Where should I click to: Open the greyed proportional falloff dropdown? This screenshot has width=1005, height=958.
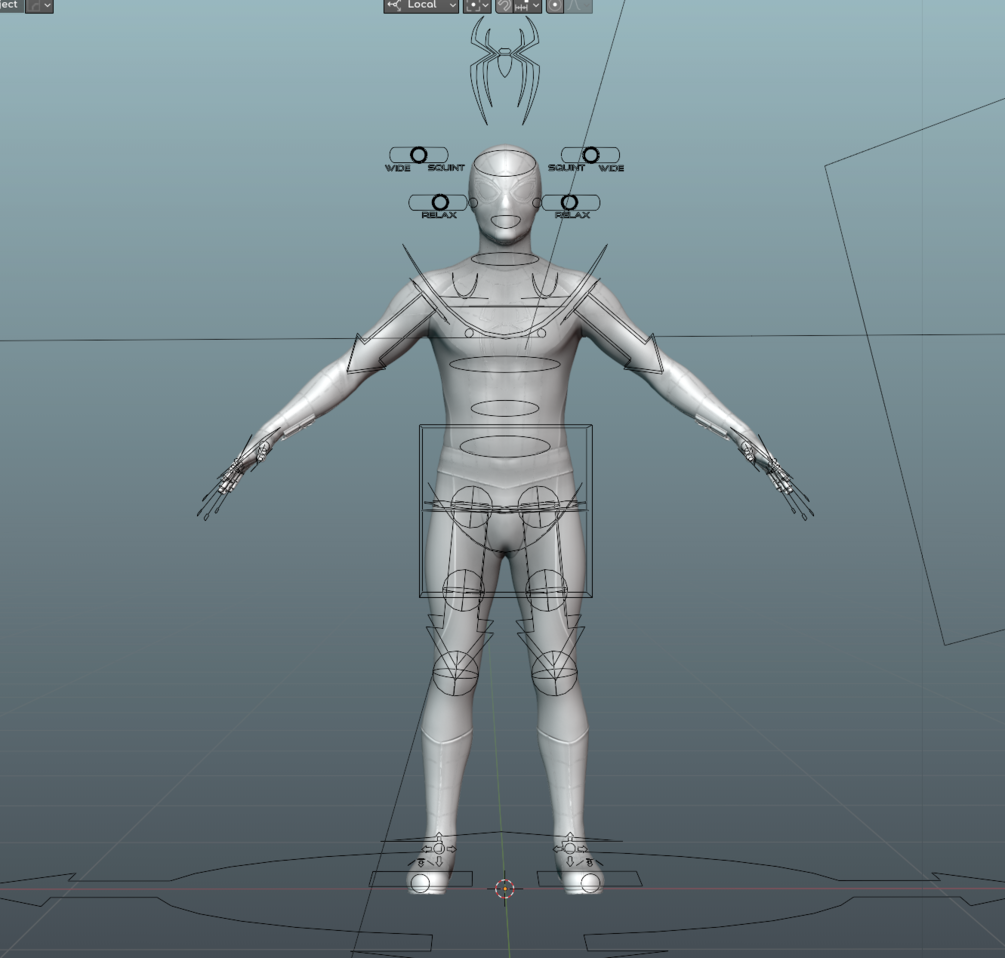click(x=579, y=5)
